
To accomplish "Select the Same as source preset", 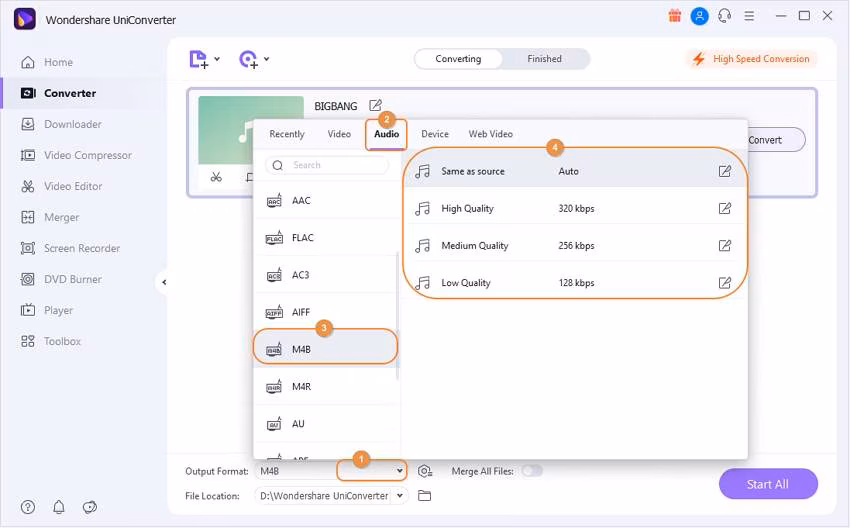I will [575, 171].
